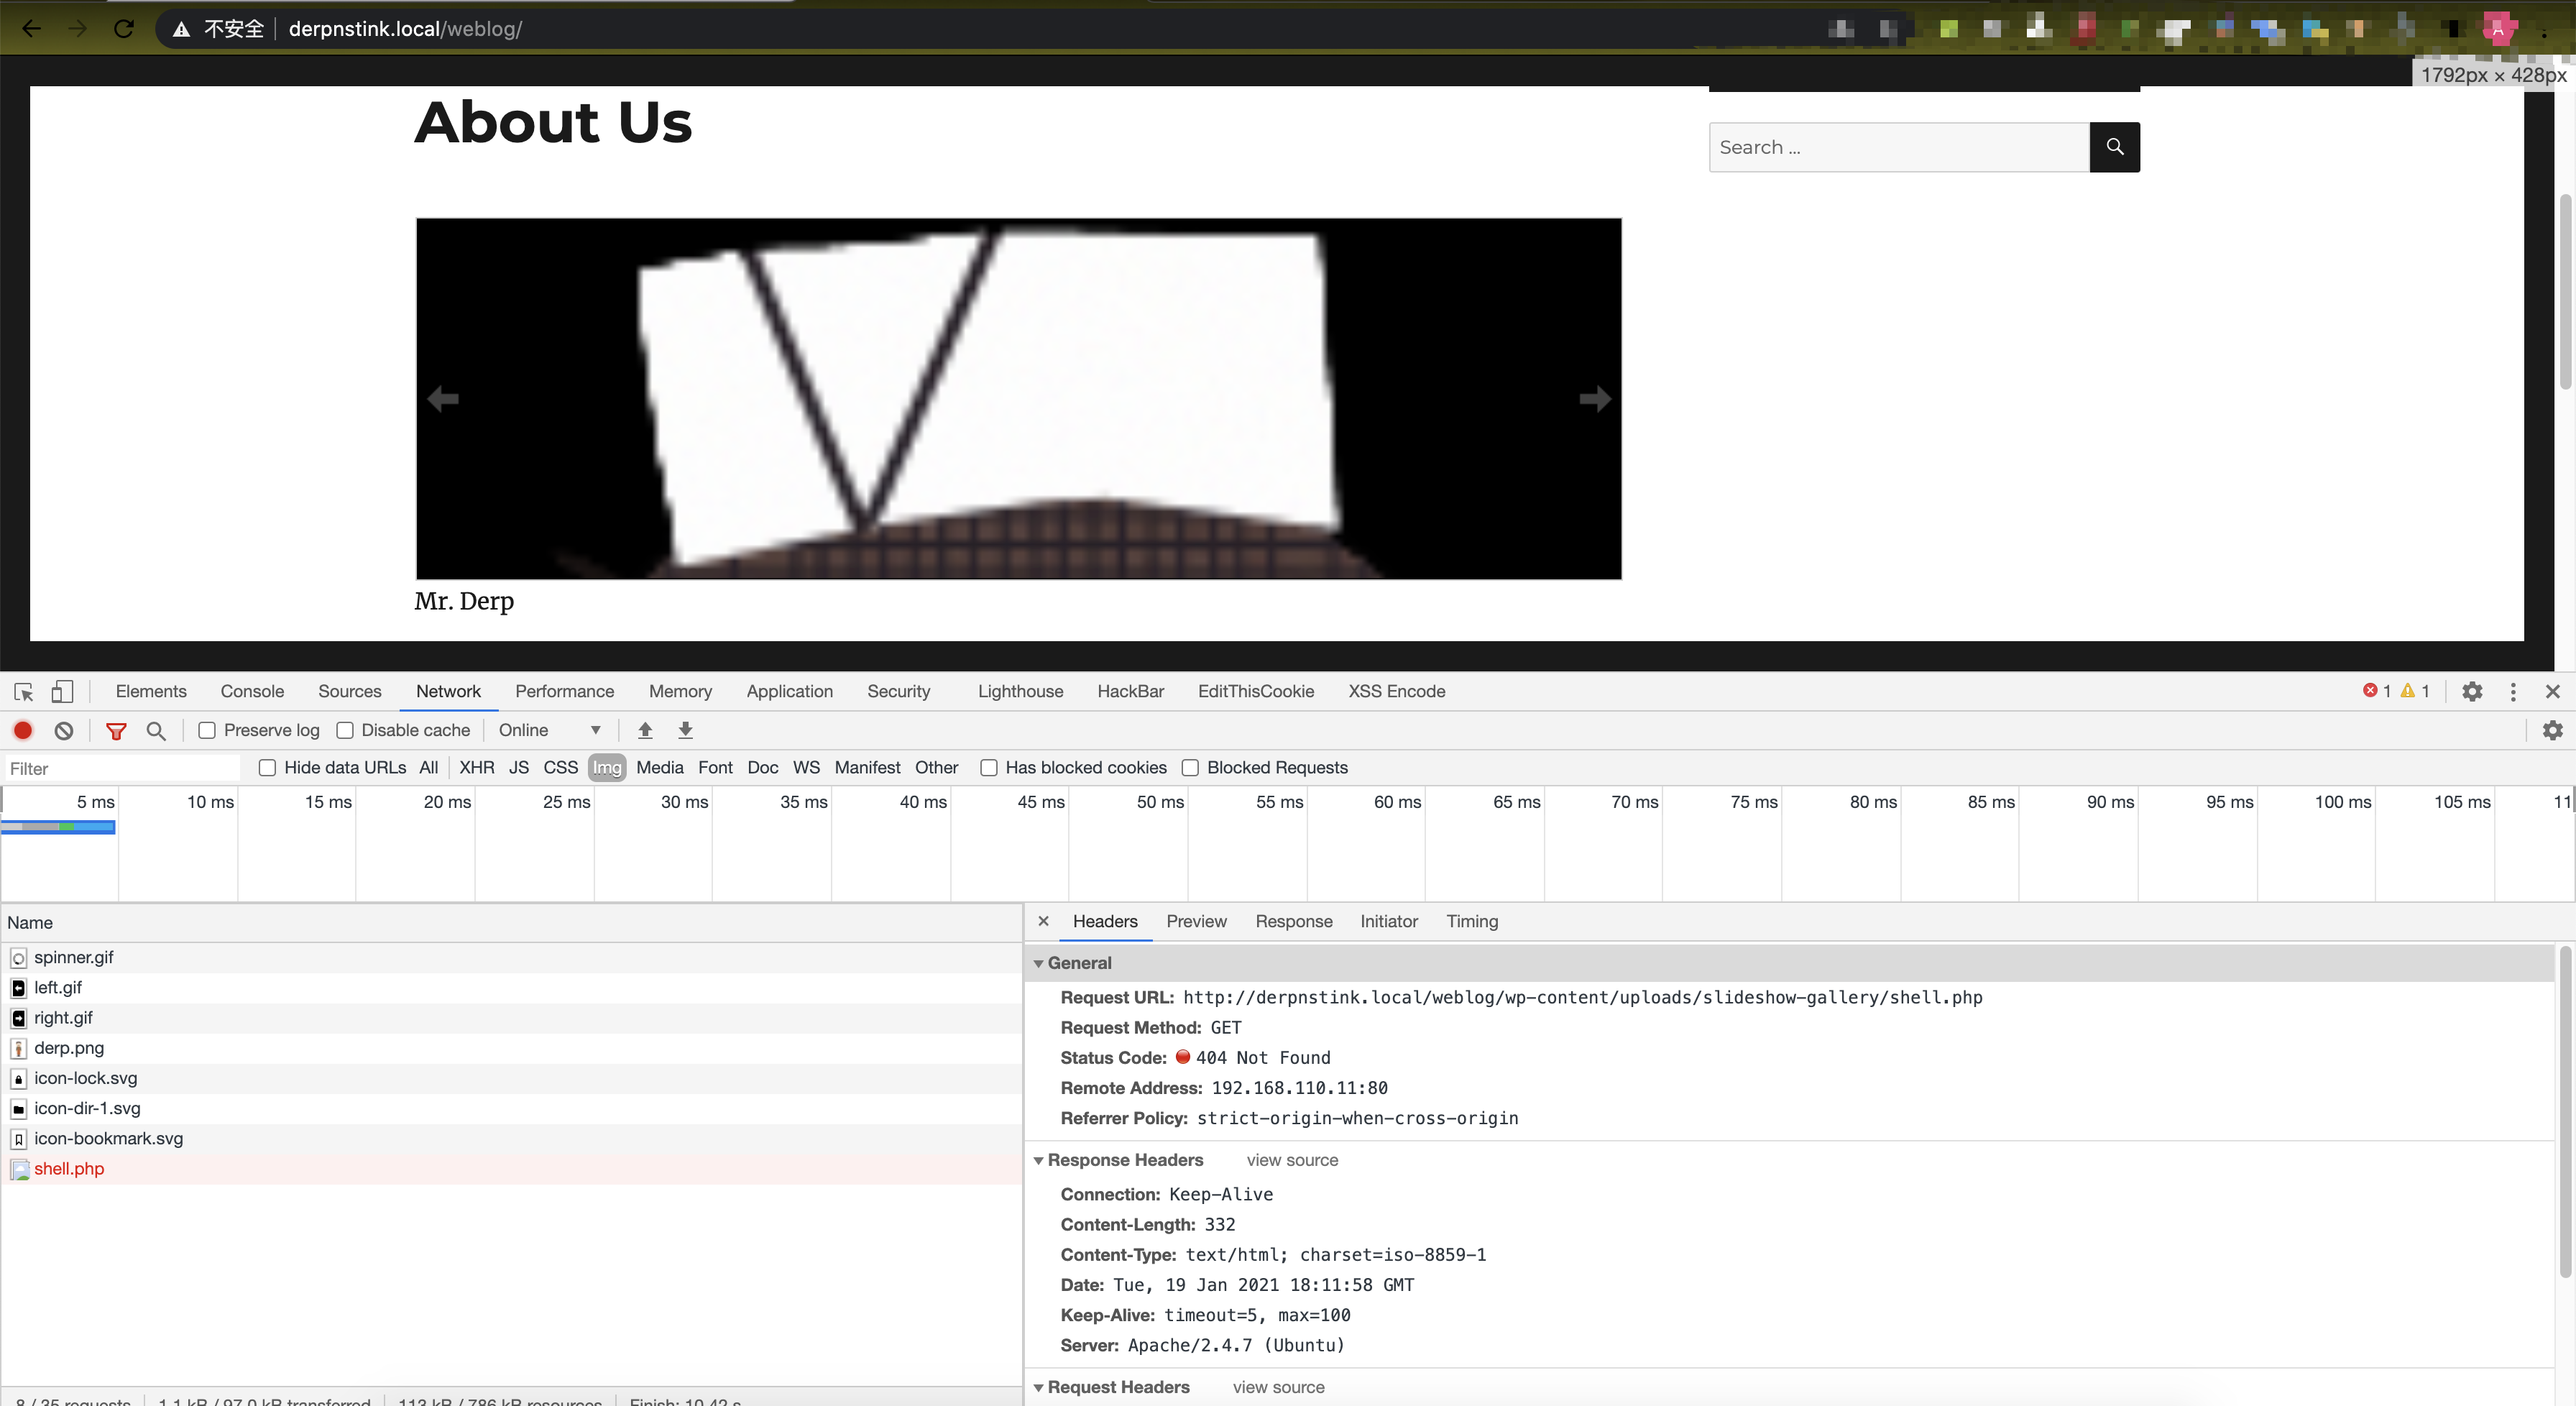Enable Disable cache checkbox
This screenshot has height=1406, width=2576.
[x=345, y=730]
